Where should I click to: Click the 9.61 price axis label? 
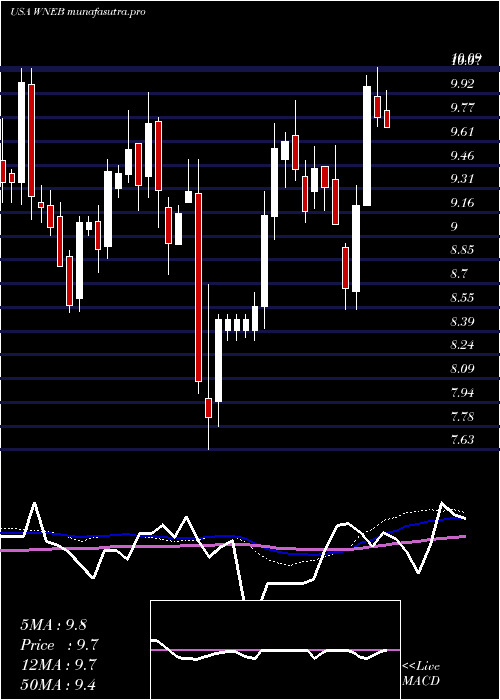[x=463, y=131]
